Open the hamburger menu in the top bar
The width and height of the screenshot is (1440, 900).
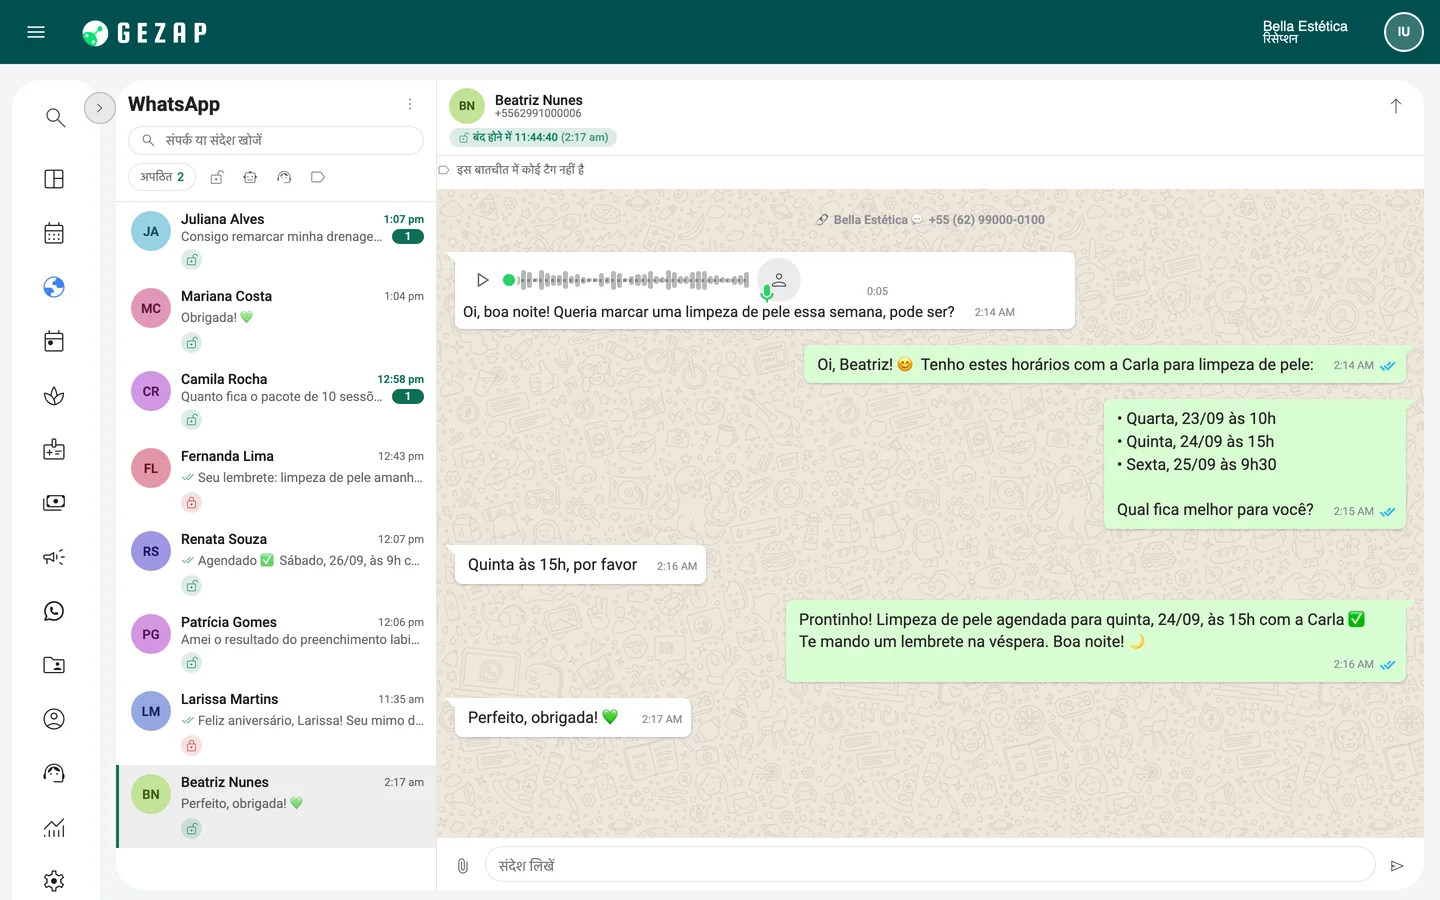click(x=36, y=32)
